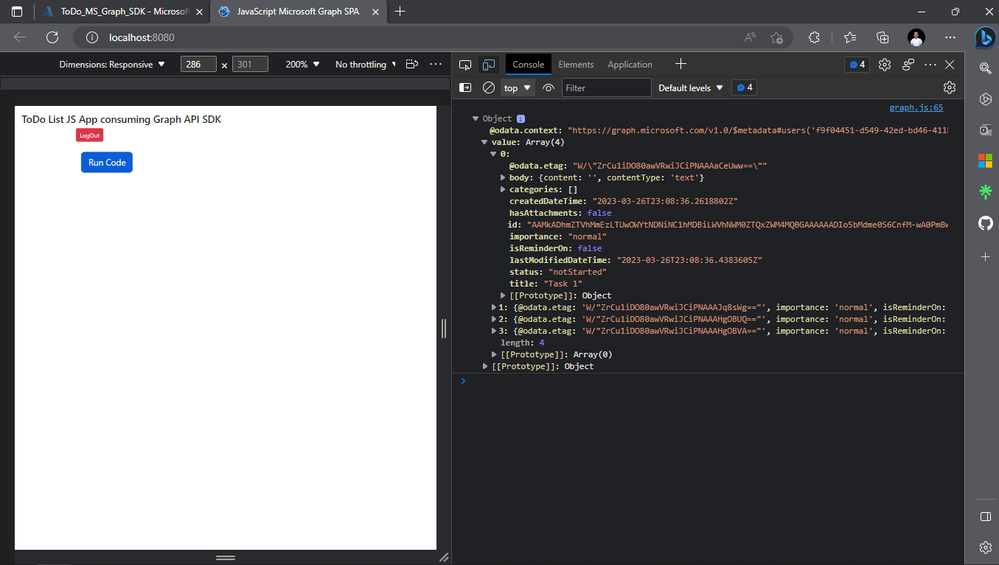
Task: Switch to the Application tab
Action: pyautogui.click(x=629, y=64)
